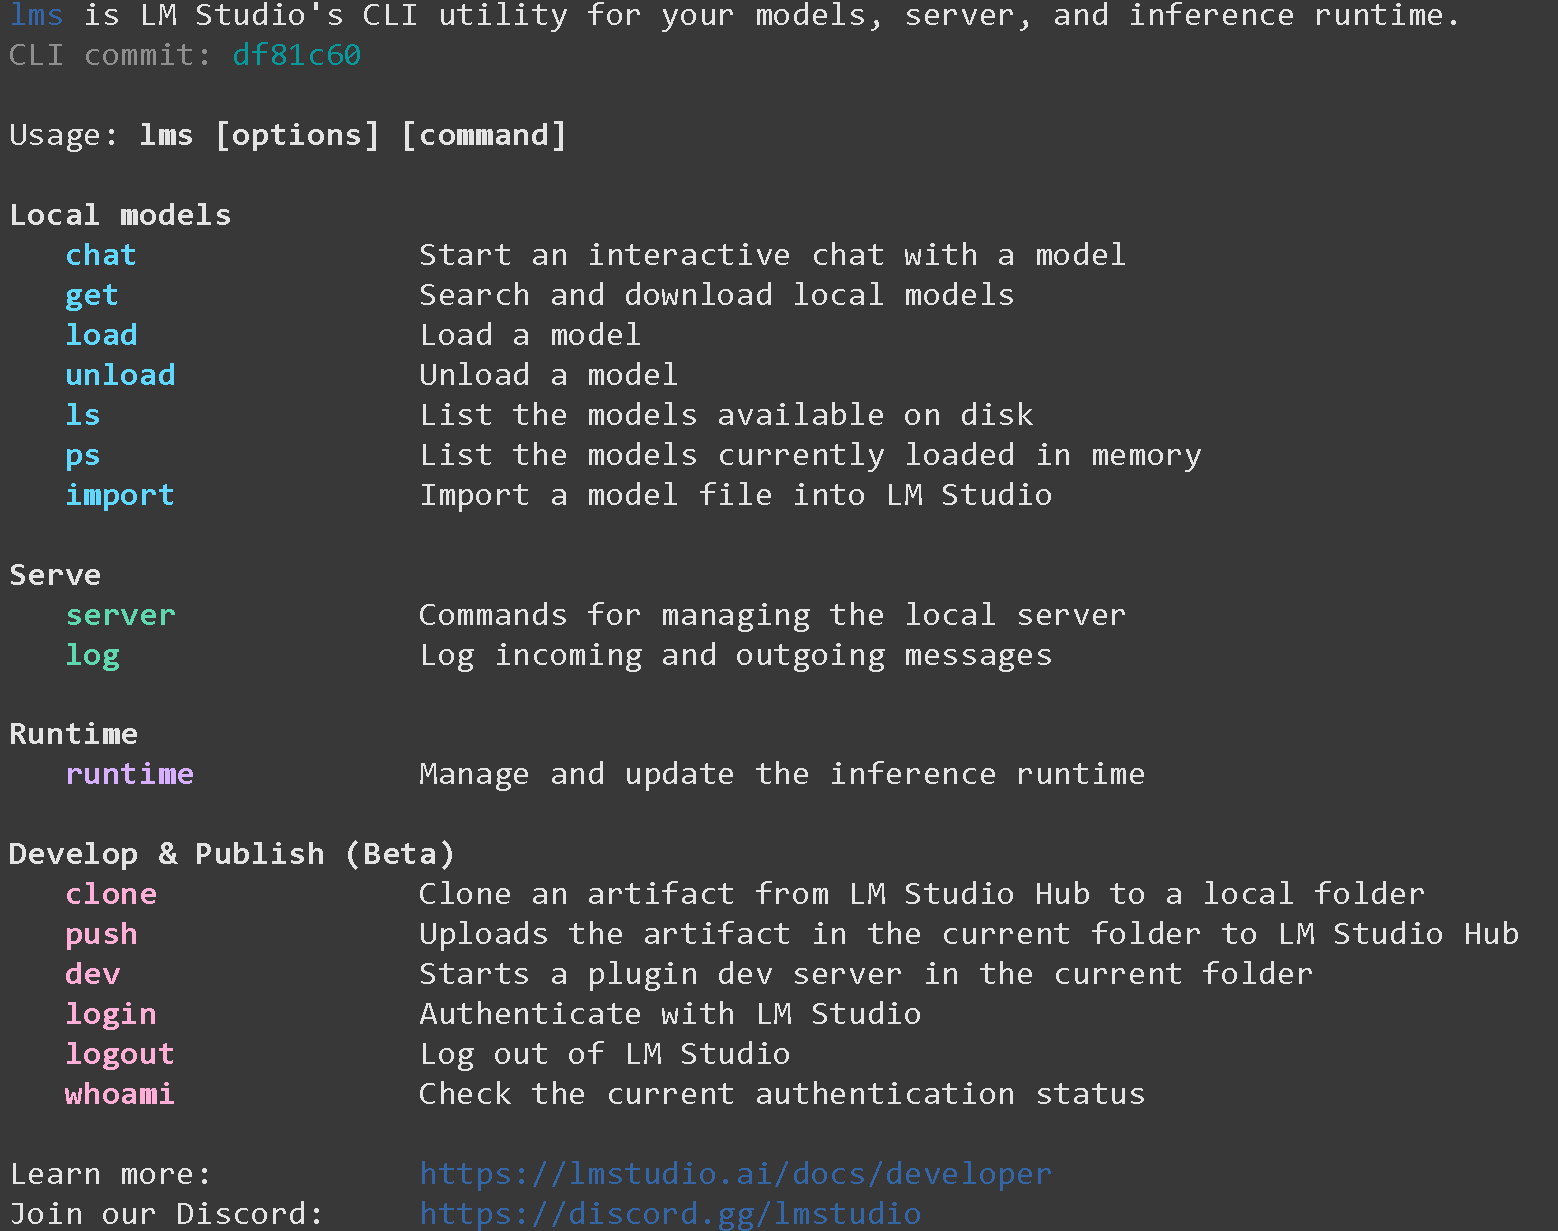Viewport: 1558px width, 1231px height.
Task: Click the lmstudio.ai developer docs link
Action: 735,1173
